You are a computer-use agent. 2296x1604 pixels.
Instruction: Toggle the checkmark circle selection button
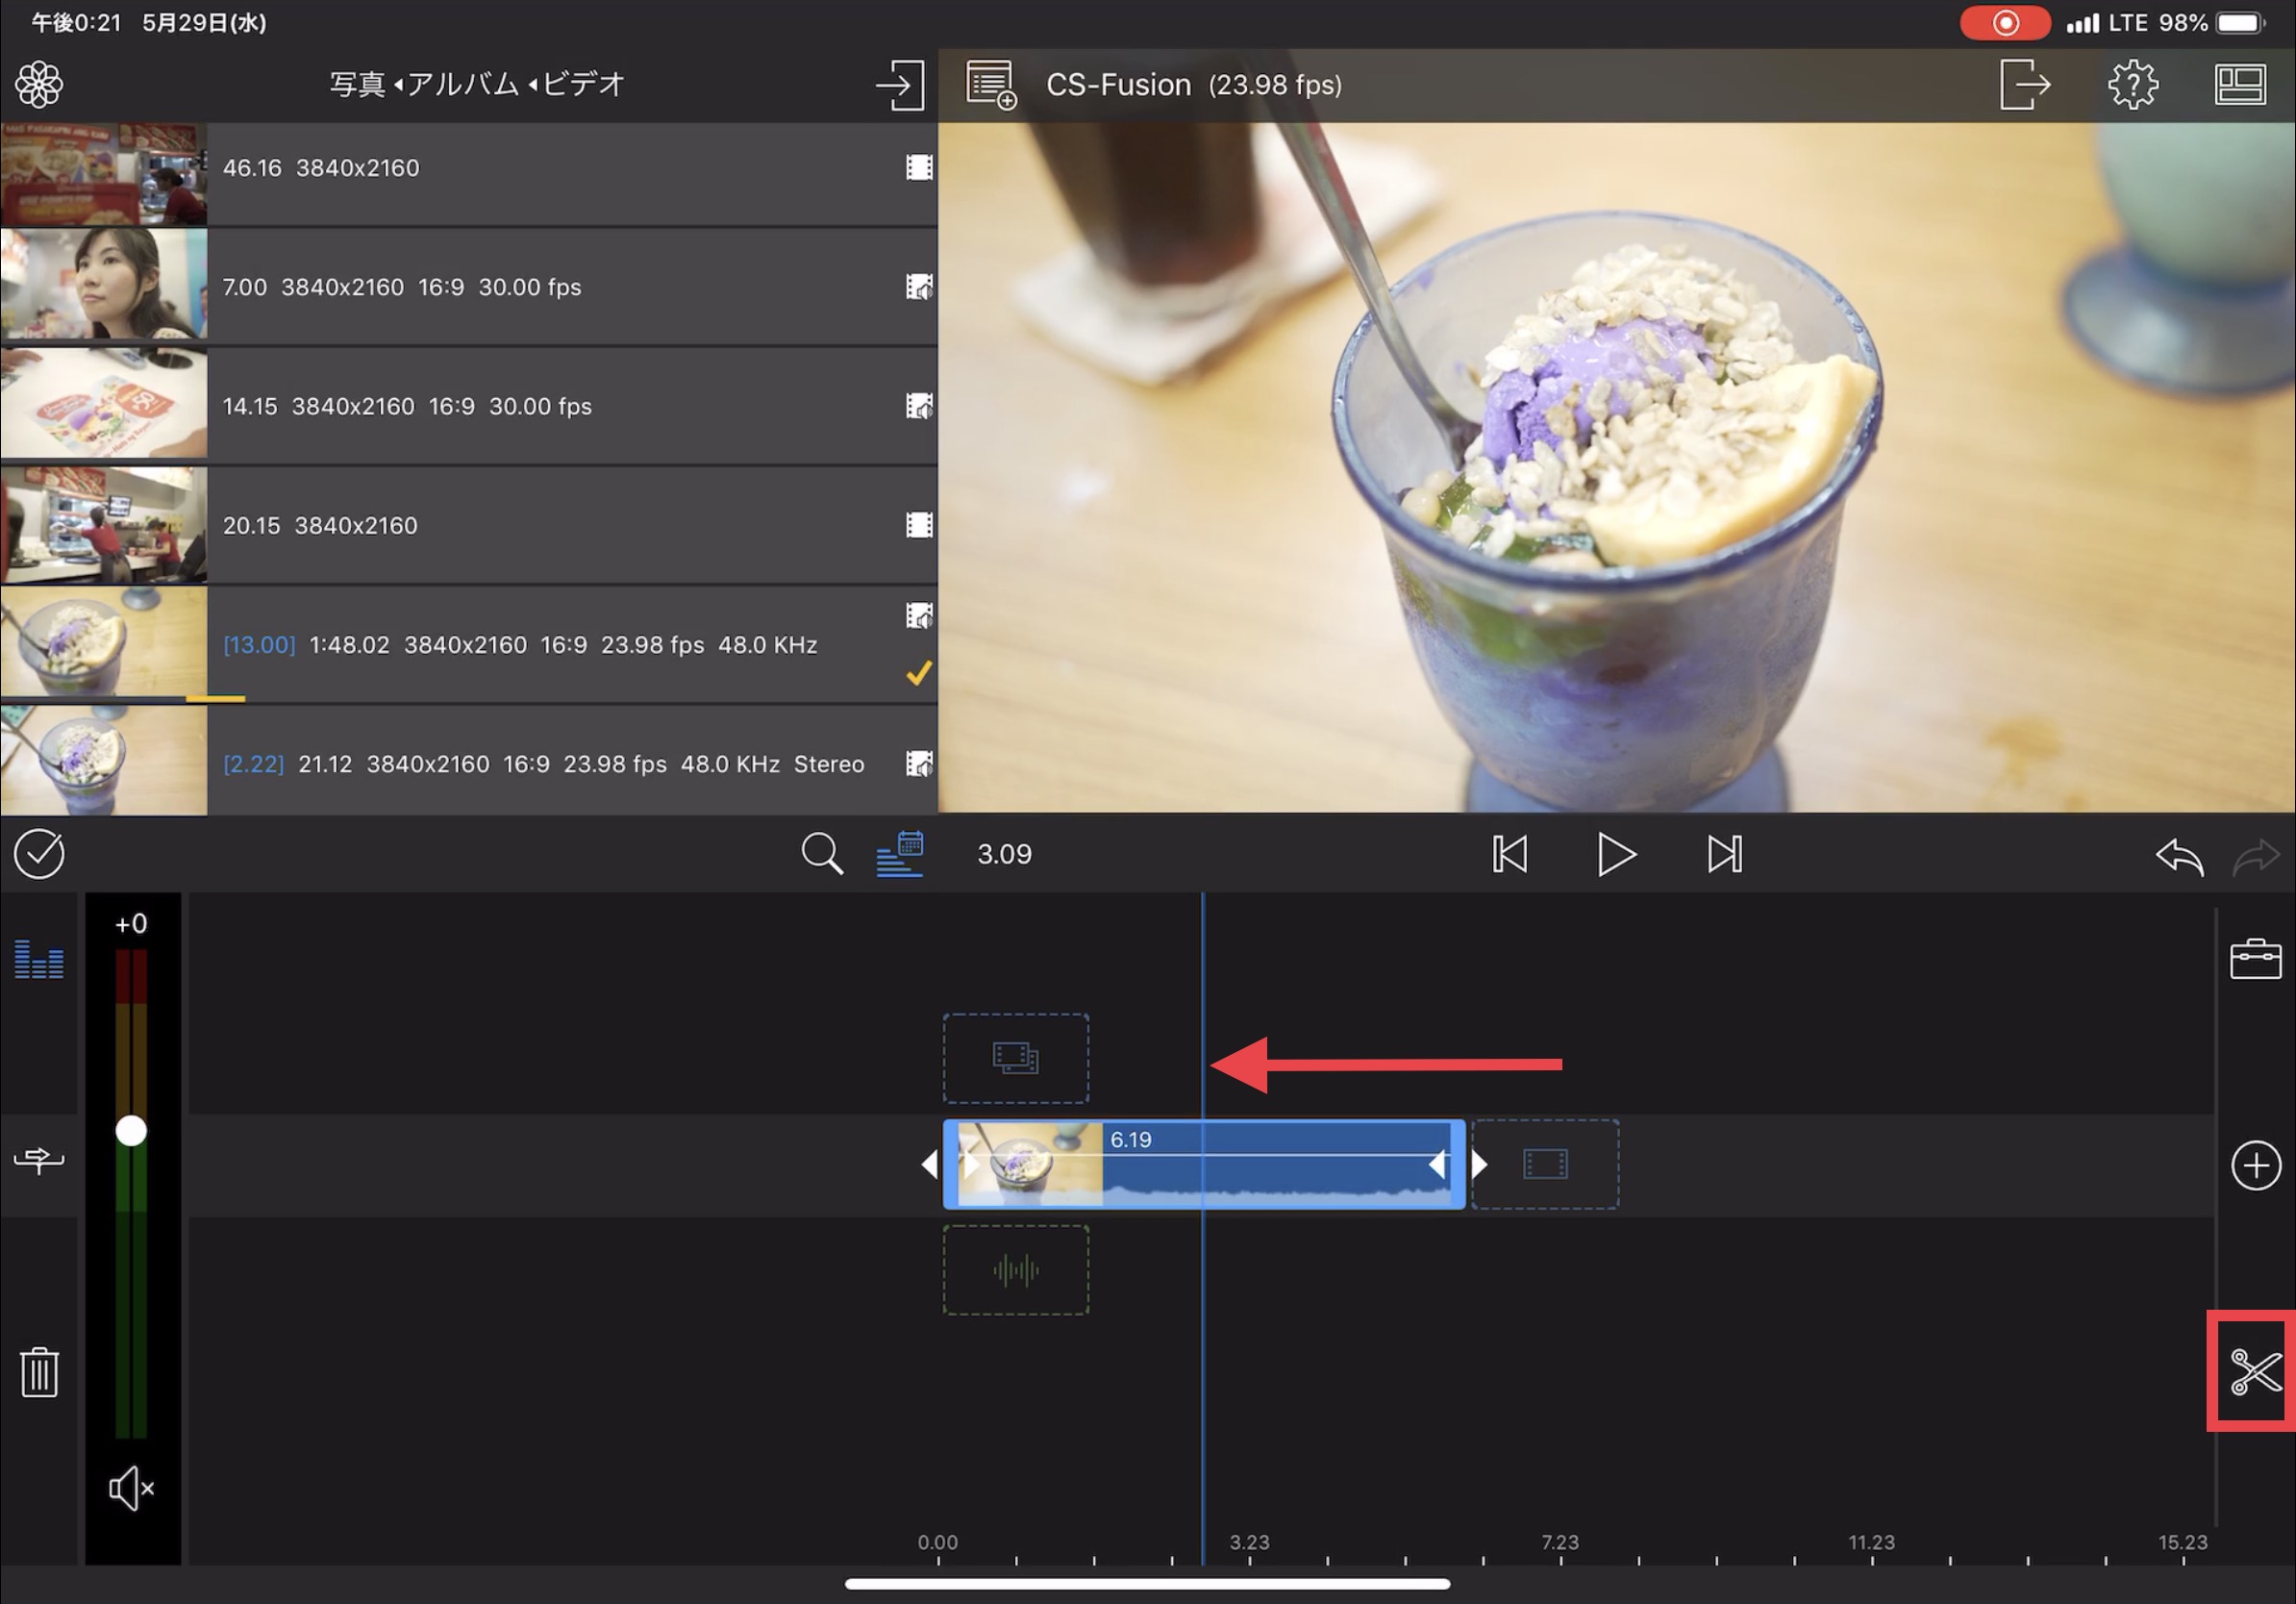[39, 854]
